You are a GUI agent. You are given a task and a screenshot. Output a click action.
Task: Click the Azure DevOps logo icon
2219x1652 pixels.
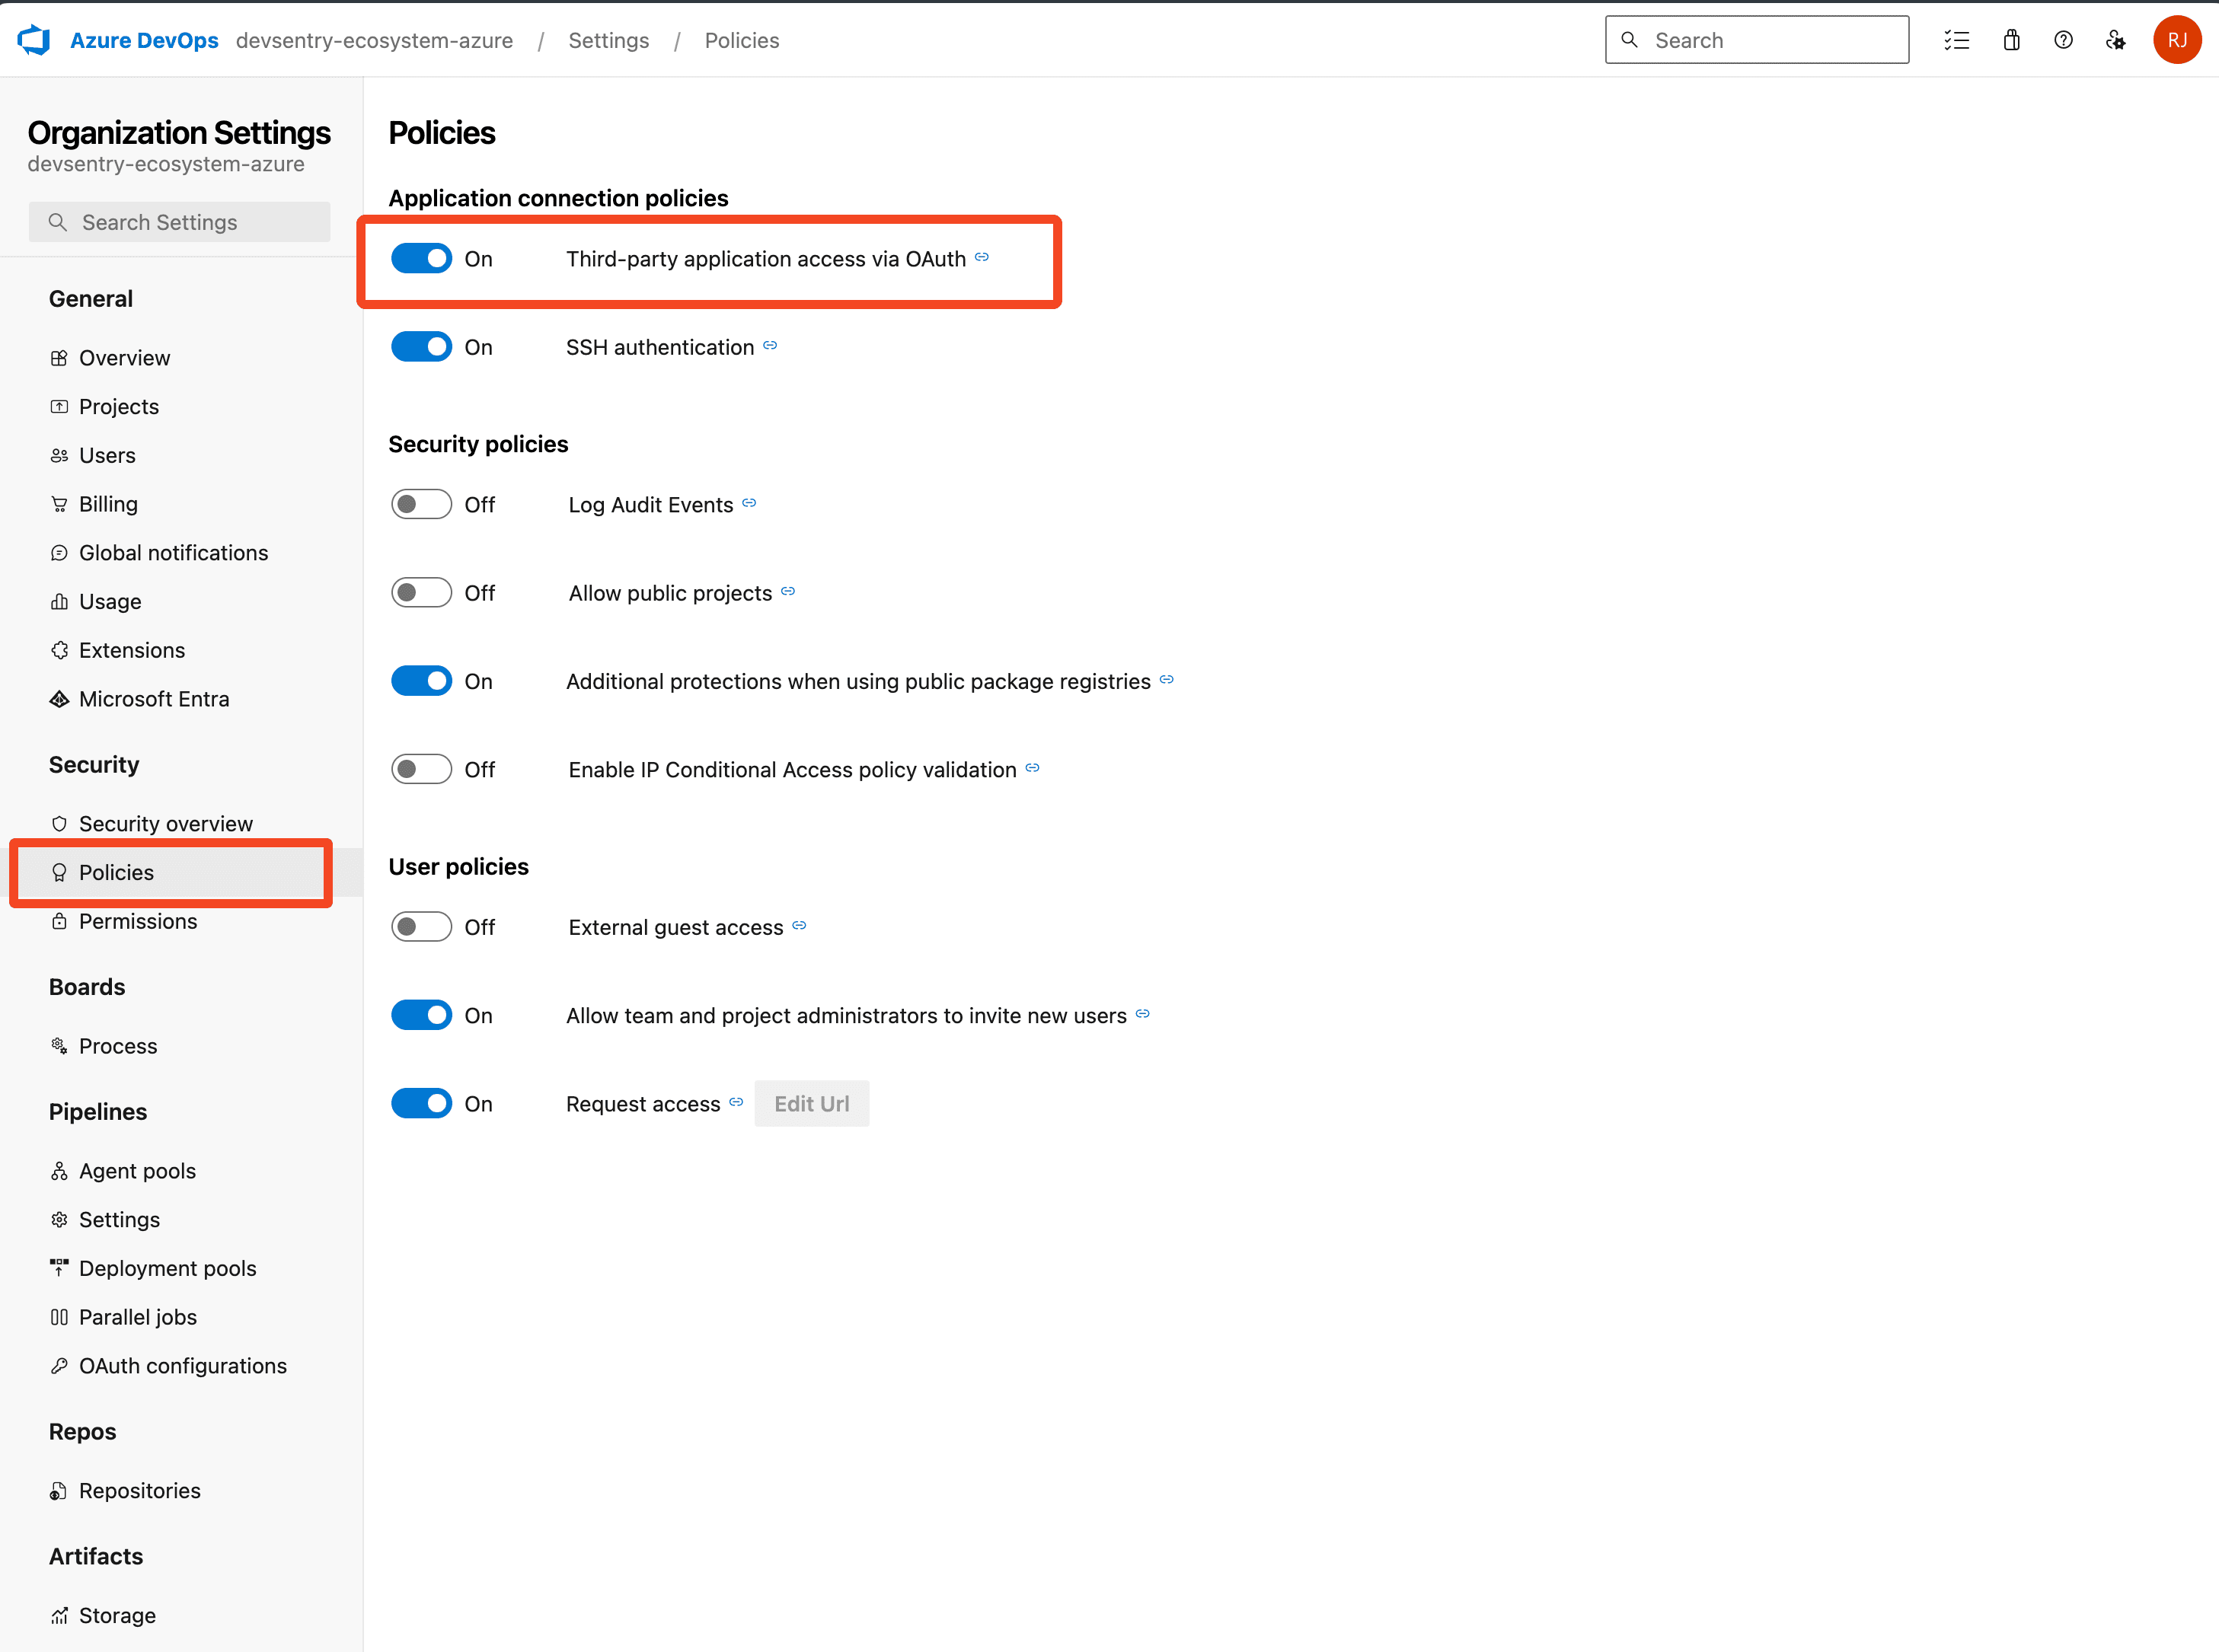[x=34, y=40]
